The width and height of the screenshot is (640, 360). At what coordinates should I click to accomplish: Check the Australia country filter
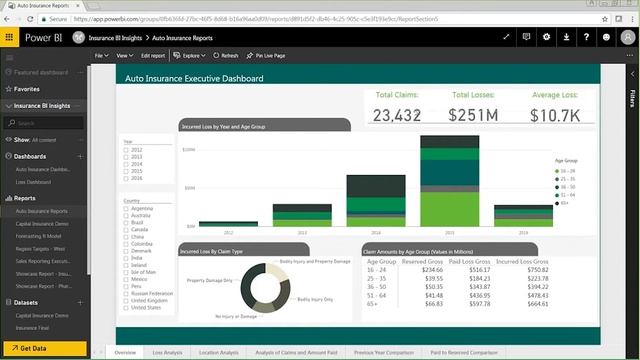[x=126, y=216]
